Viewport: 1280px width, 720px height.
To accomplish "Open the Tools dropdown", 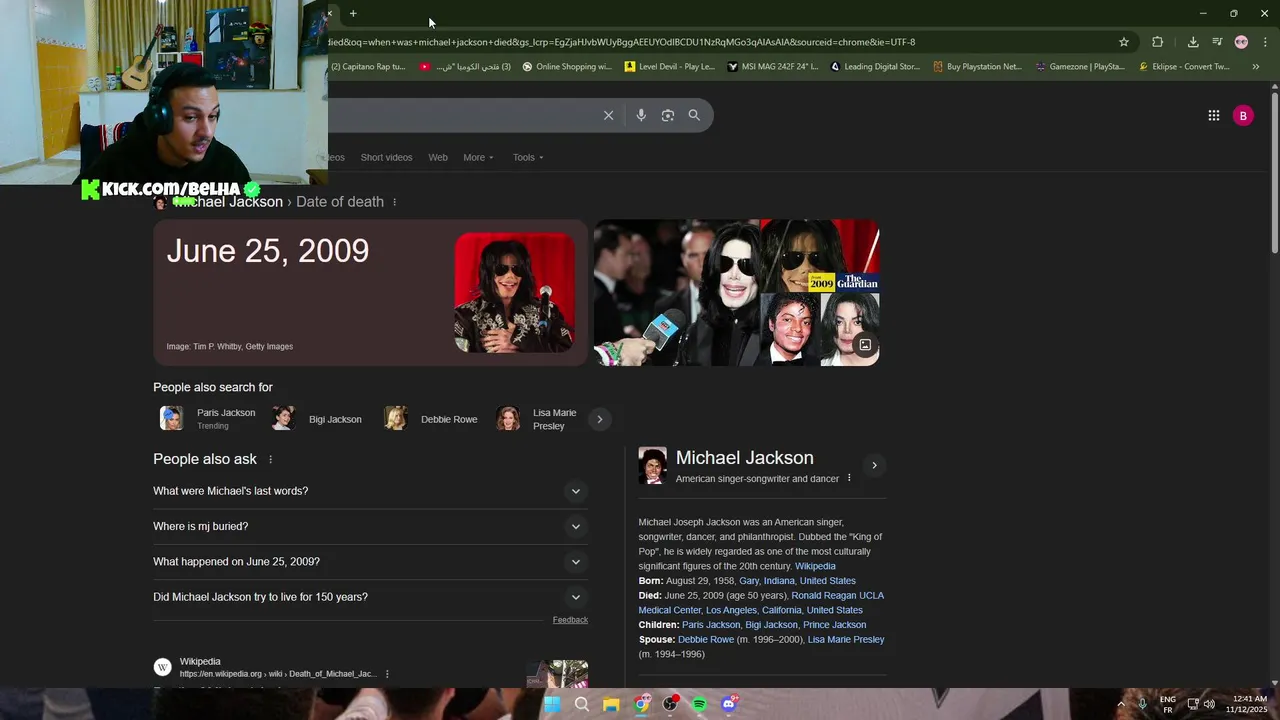I will point(528,157).
